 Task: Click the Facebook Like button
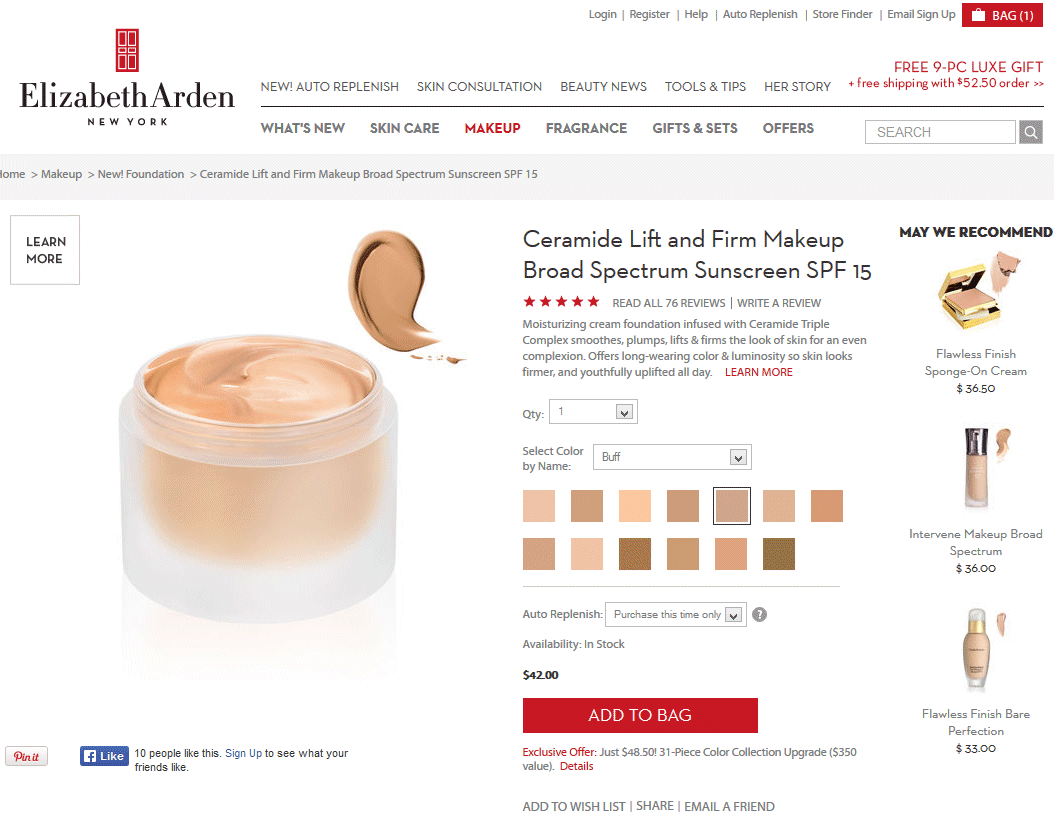click(x=104, y=756)
